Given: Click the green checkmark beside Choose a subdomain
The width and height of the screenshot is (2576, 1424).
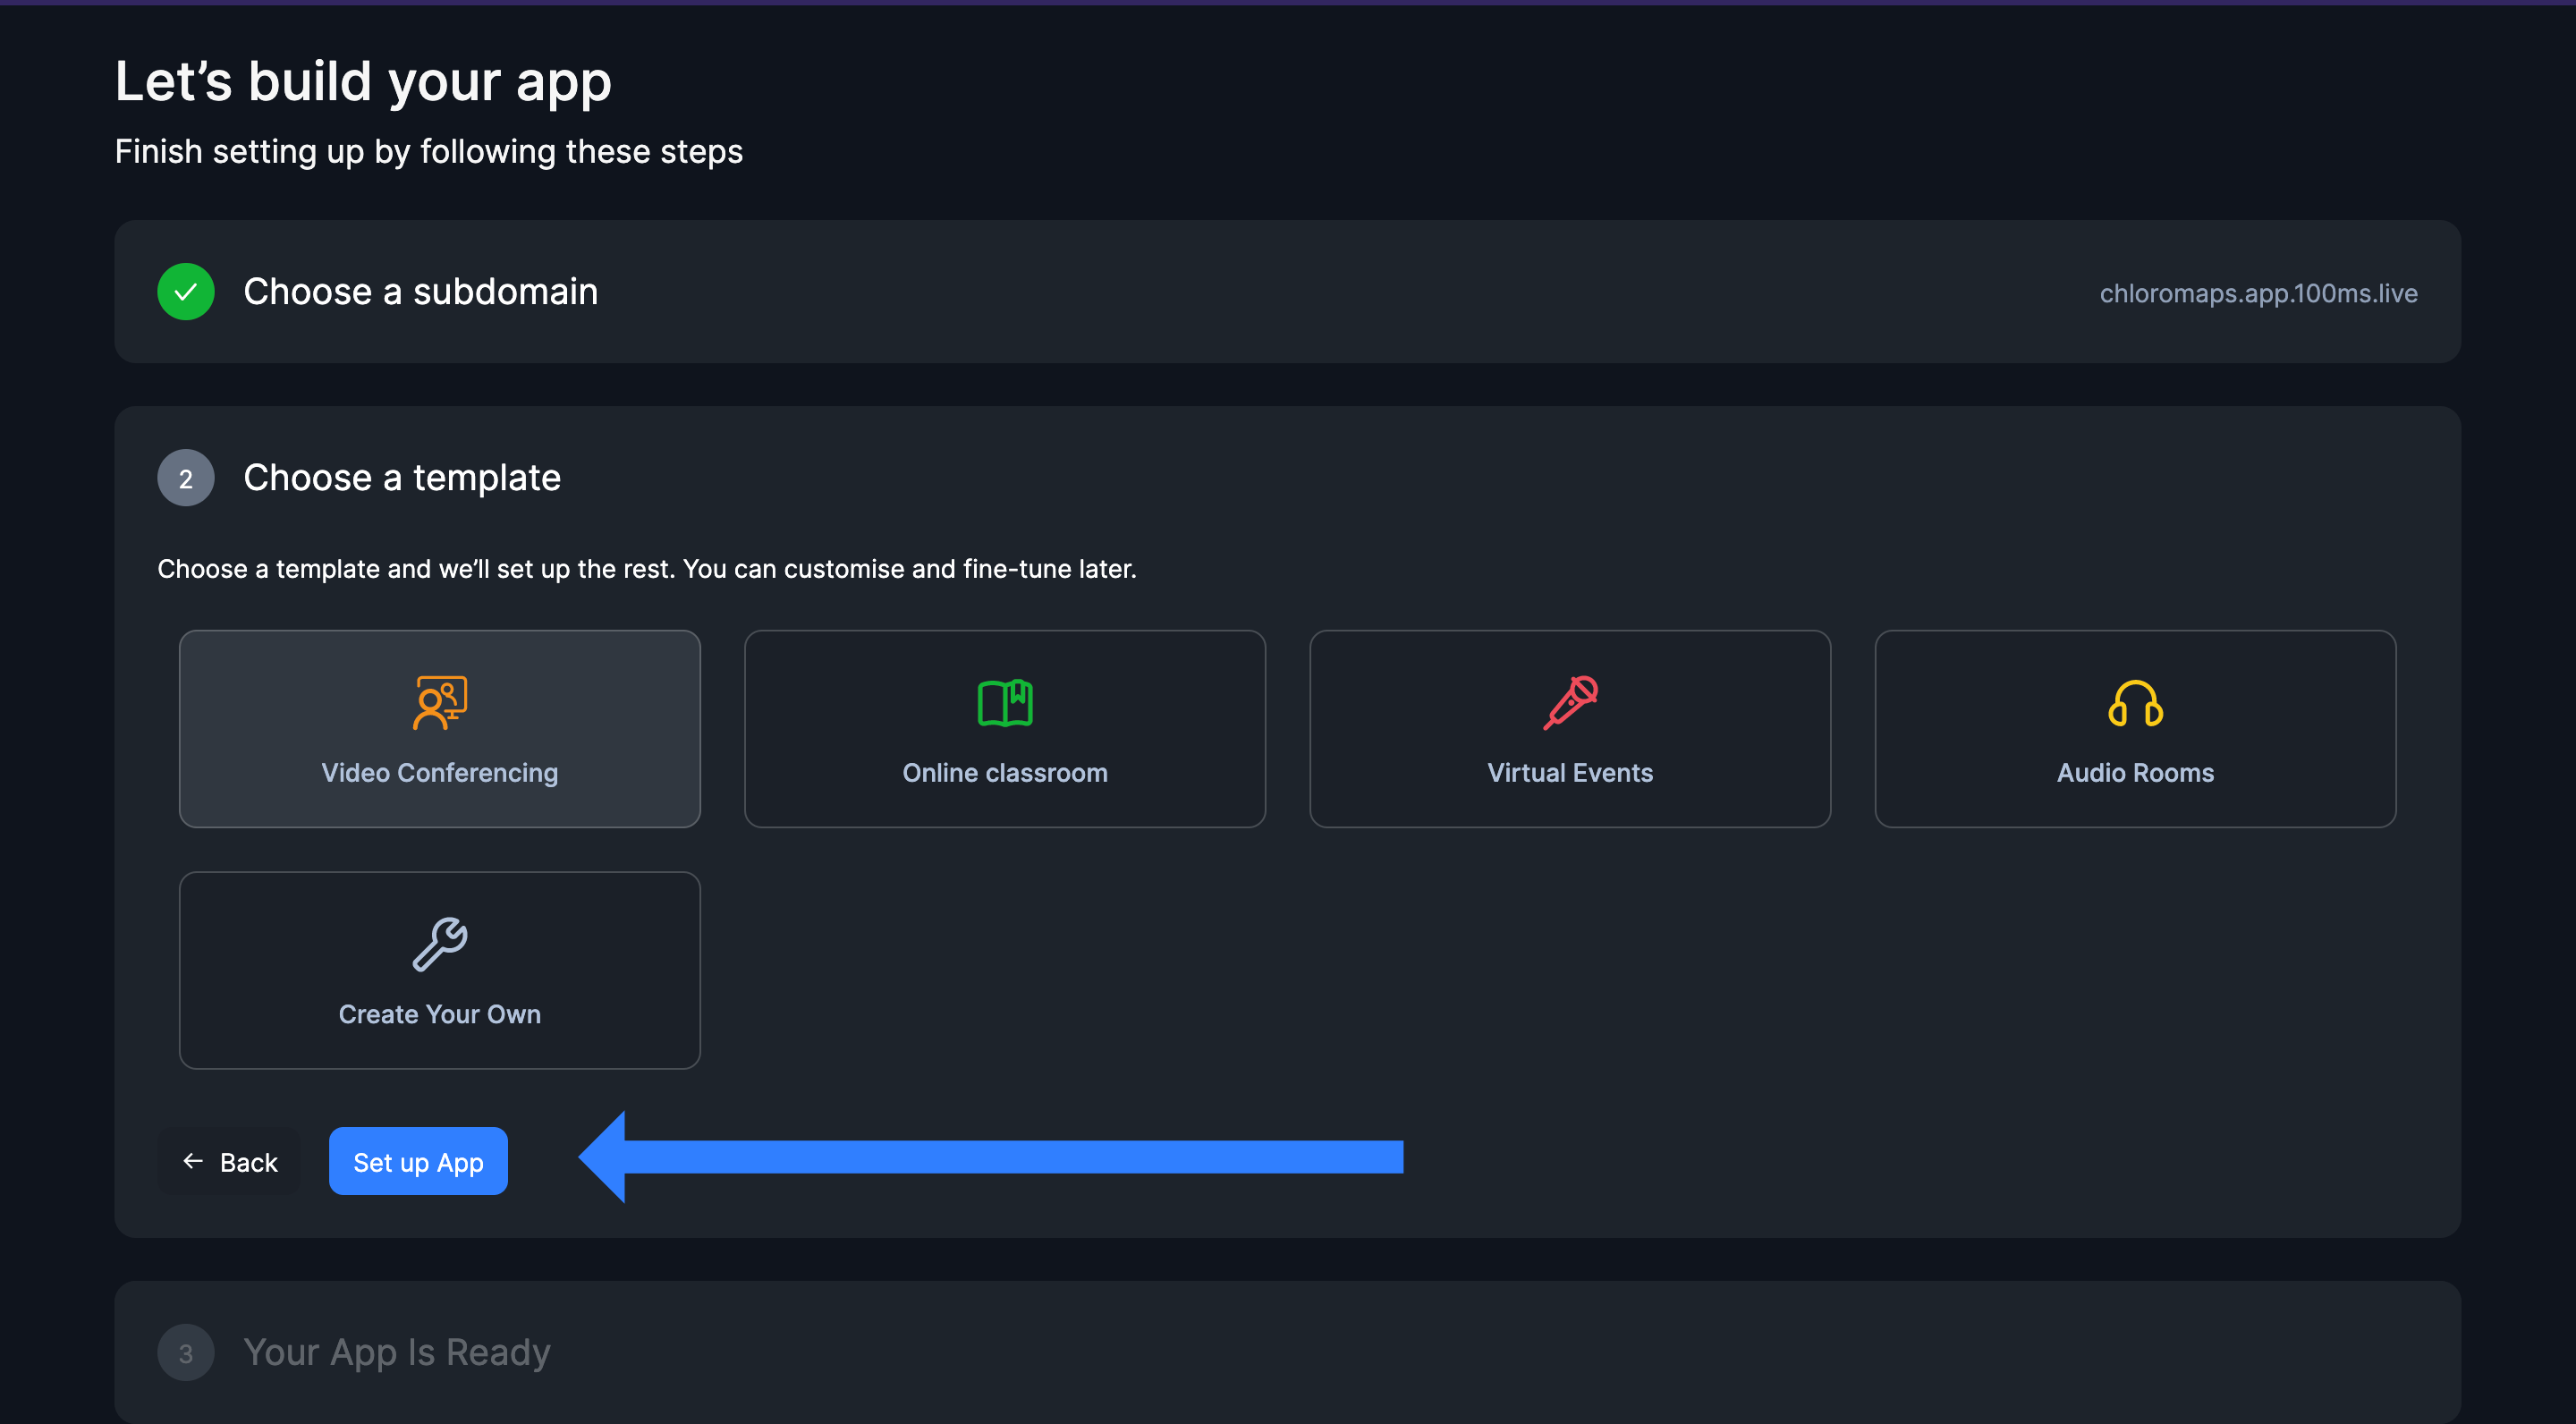Looking at the screenshot, I should [186, 292].
